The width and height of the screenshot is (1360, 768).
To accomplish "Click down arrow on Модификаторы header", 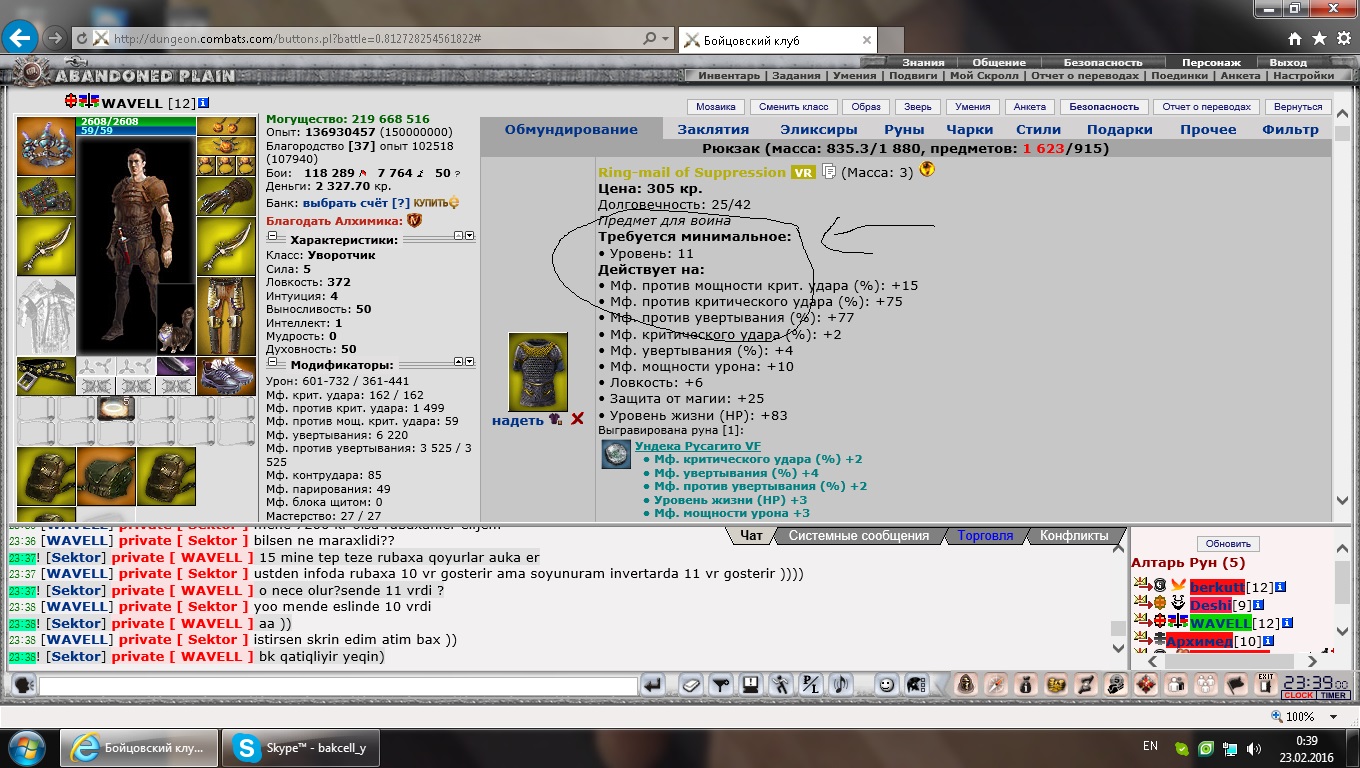I will [470, 362].
